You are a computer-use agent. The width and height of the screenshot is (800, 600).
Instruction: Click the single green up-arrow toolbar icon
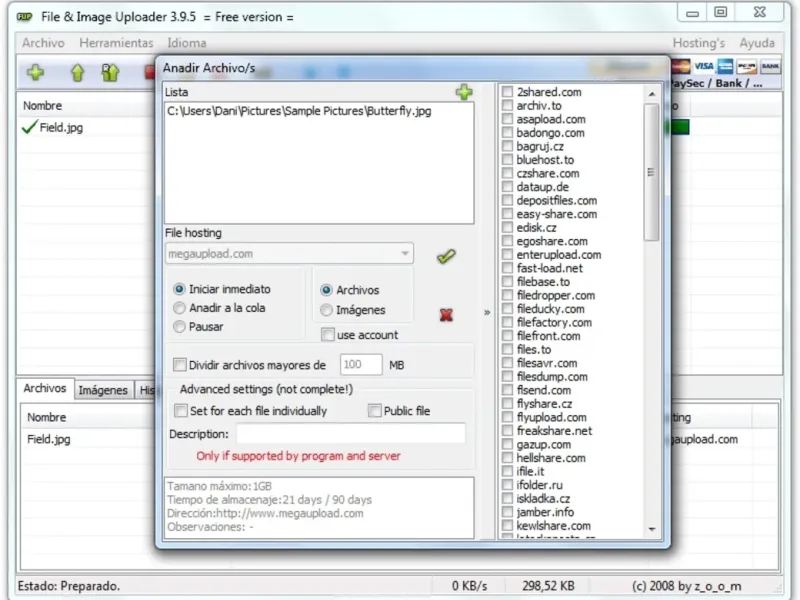78,73
